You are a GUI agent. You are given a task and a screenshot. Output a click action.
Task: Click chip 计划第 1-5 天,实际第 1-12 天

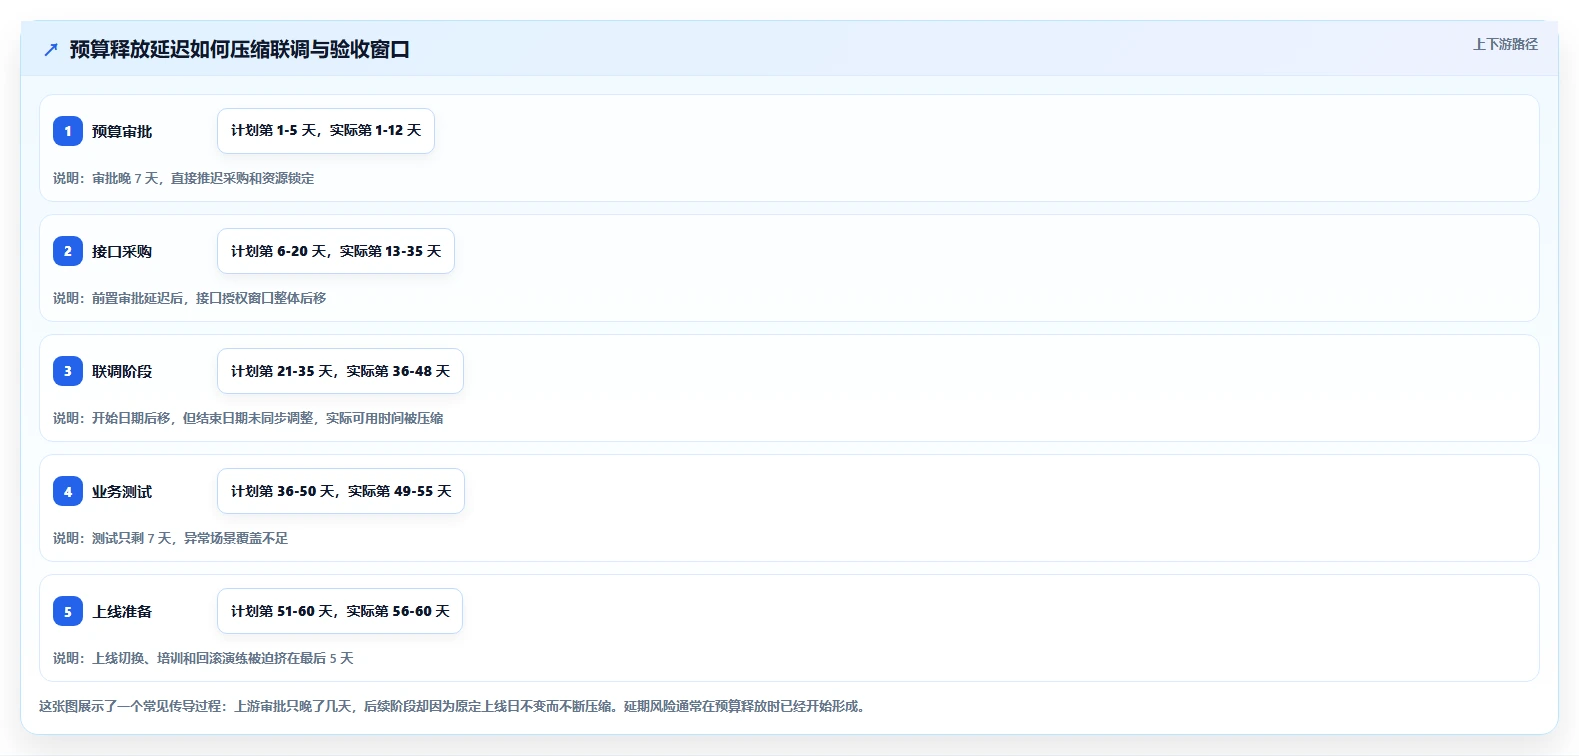326,131
